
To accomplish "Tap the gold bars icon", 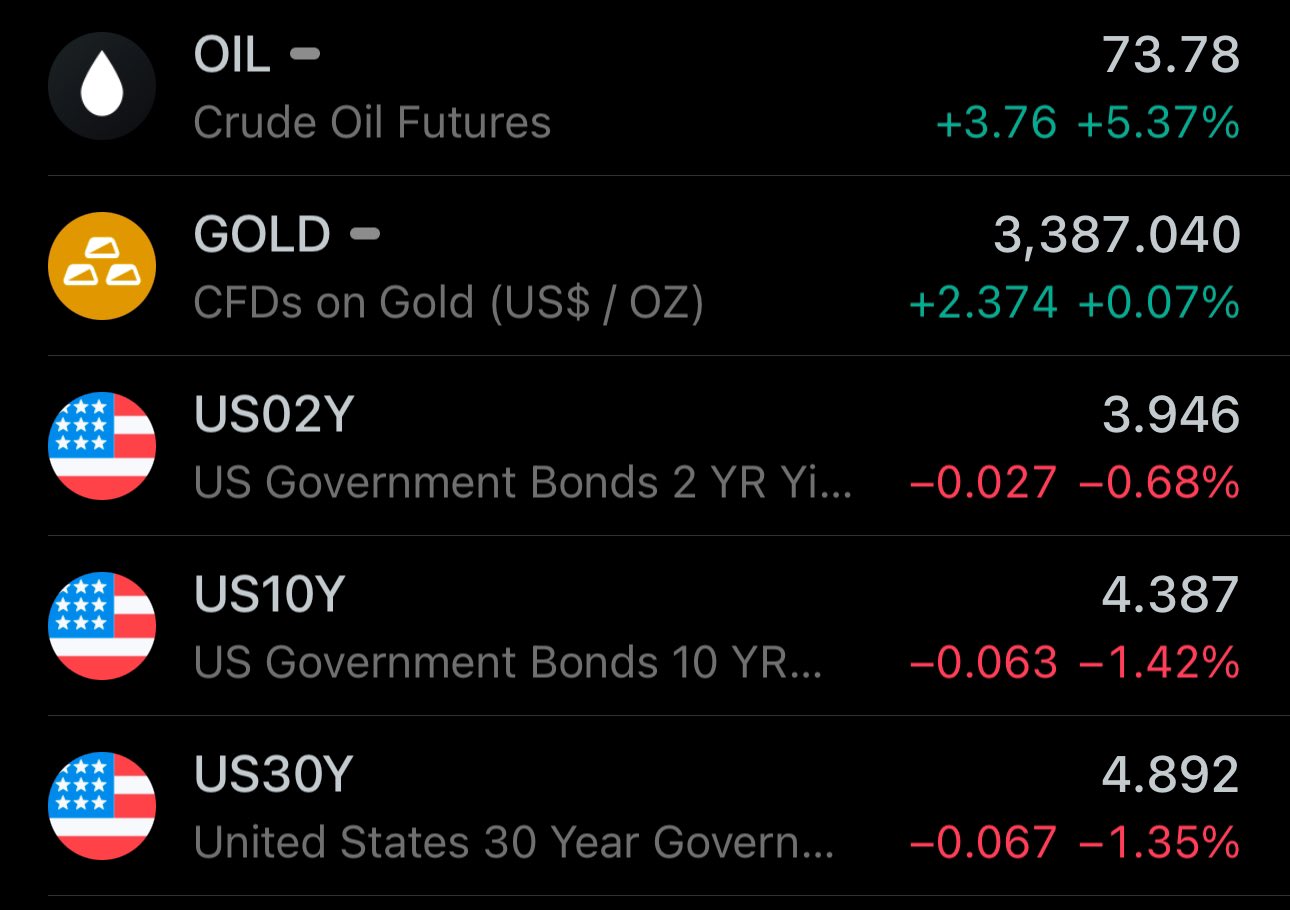I will [x=102, y=266].
